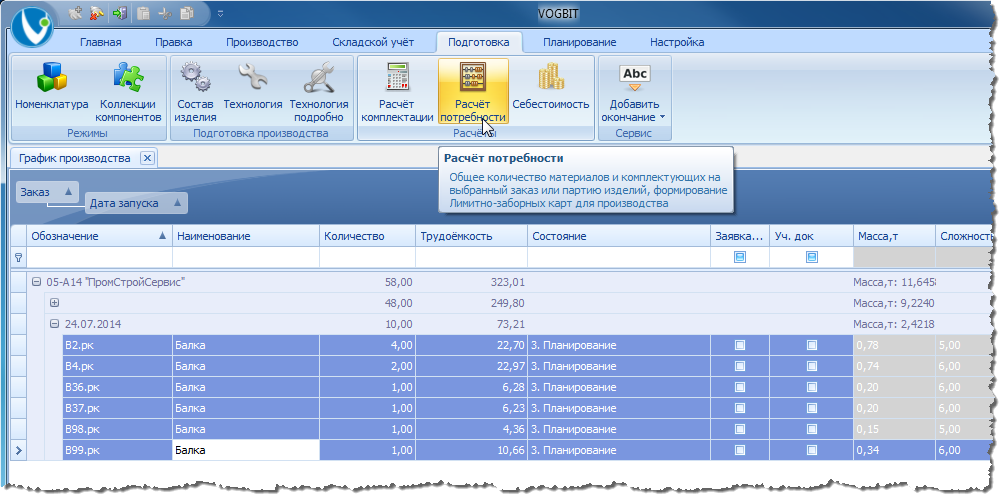The width and height of the screenshot is (1003, 498).
Task: Collapse the 05-A14 "ПромСтройСервис" group
Action: (x=36, y=282)
